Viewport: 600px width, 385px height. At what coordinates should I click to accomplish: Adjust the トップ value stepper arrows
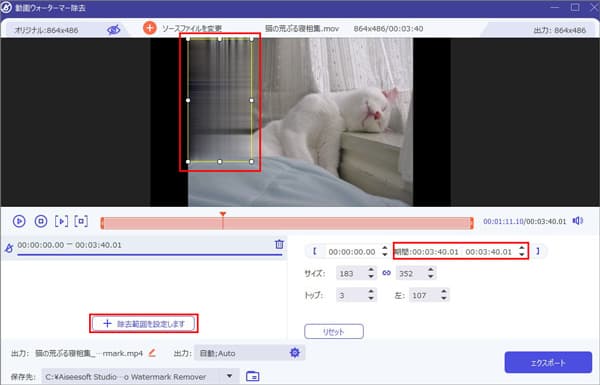pos(371,295)
